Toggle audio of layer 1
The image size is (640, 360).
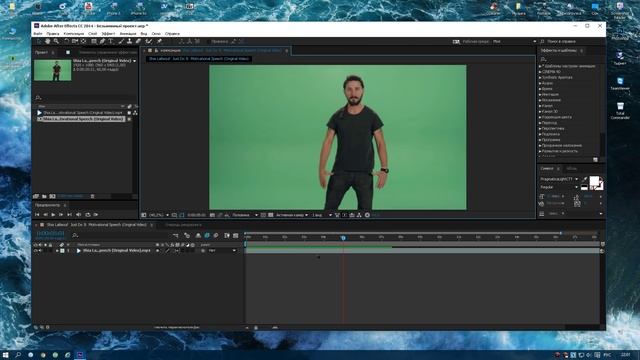click(40, 251)
